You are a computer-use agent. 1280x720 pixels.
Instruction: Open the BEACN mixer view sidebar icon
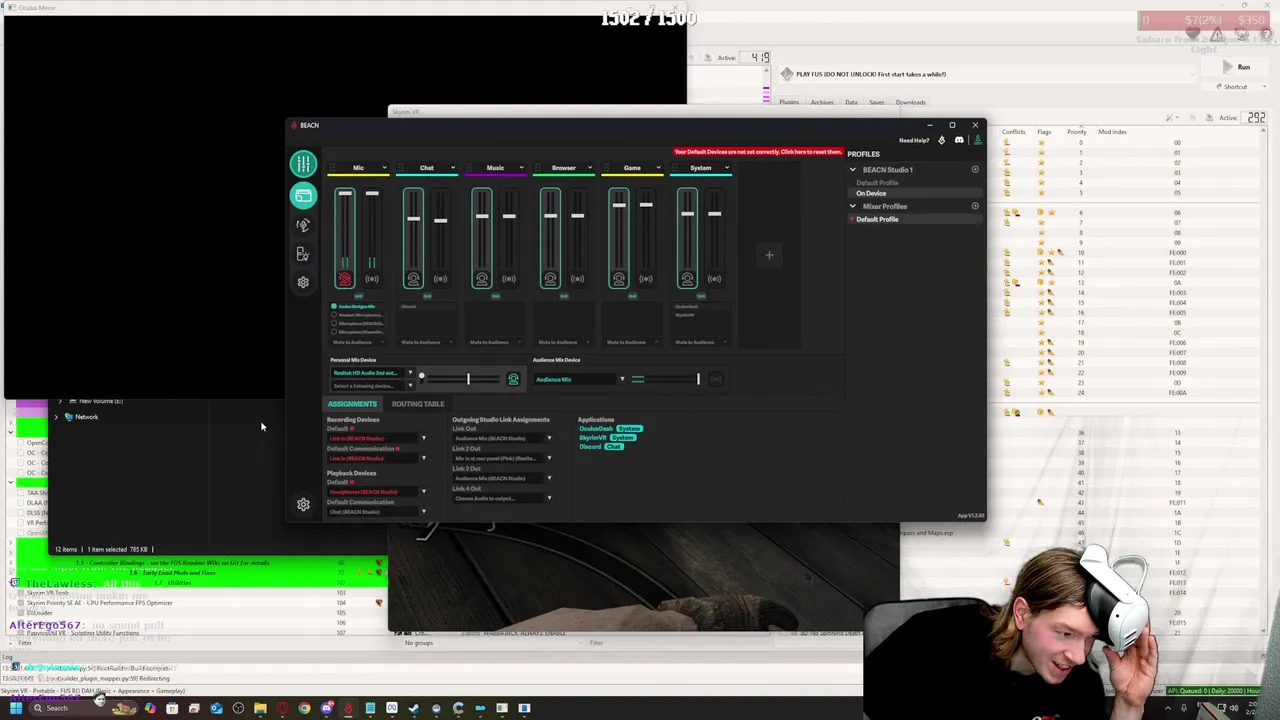point(303,163)
